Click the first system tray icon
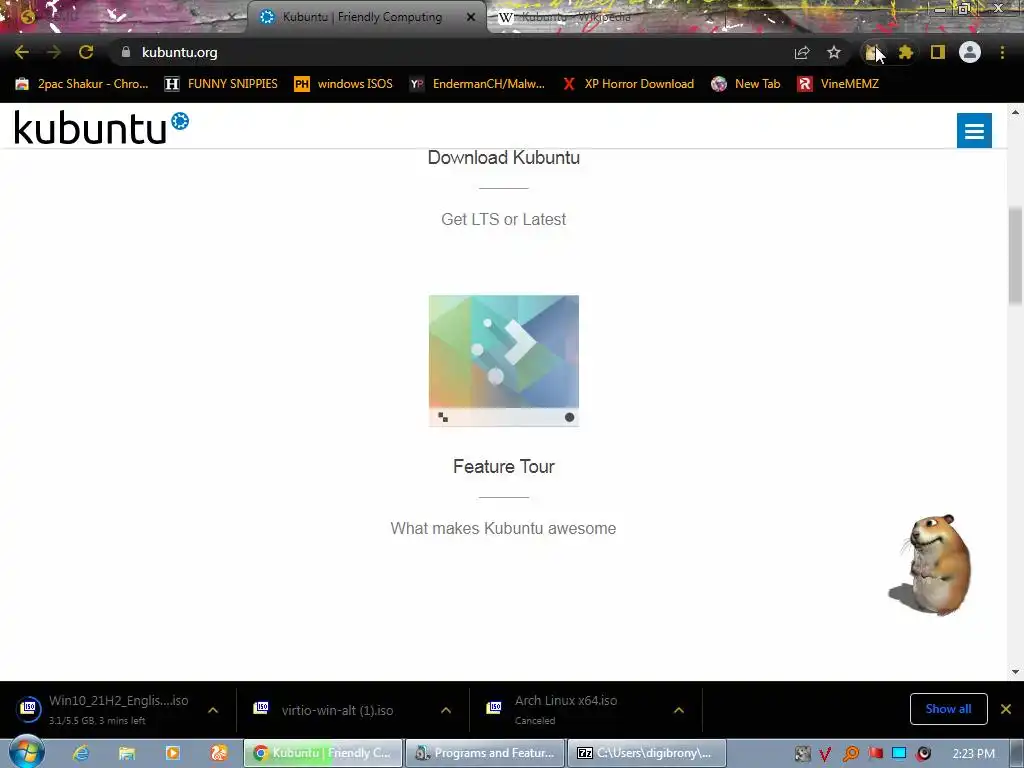The height and width of the screenshot is (768, 1024). 802,754
